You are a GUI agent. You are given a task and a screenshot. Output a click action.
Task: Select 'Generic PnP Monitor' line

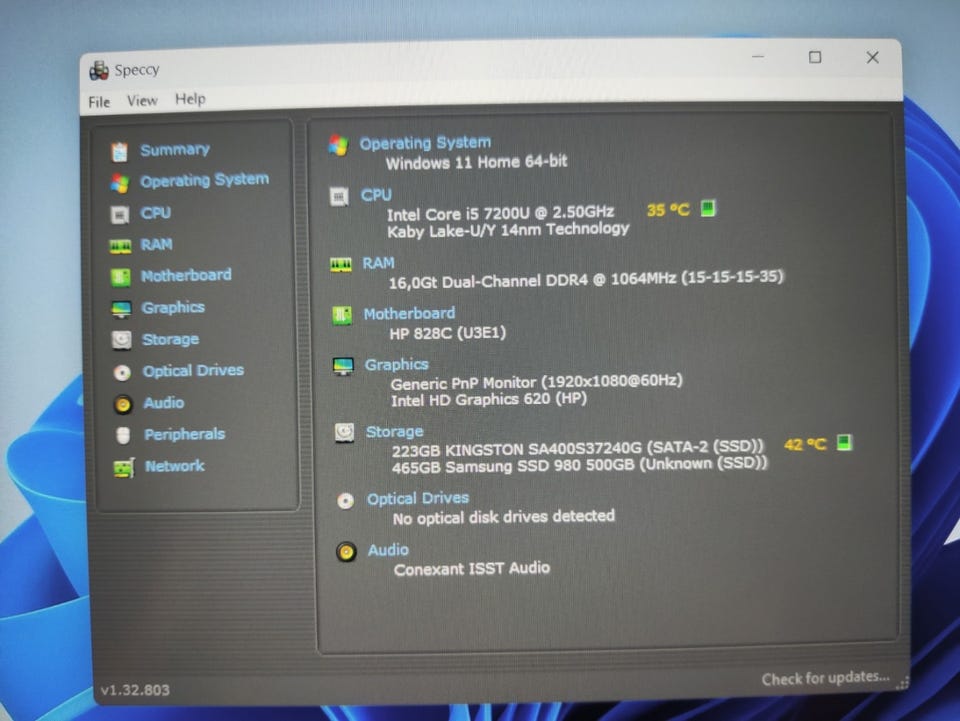pyautogui.click(x=536, y=382)
